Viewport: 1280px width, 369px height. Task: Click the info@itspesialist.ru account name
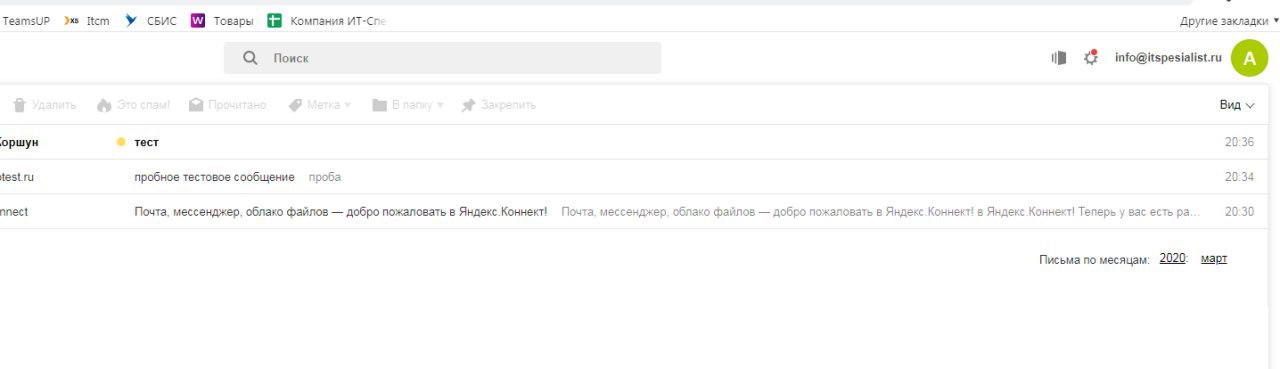pos(1168,58)
